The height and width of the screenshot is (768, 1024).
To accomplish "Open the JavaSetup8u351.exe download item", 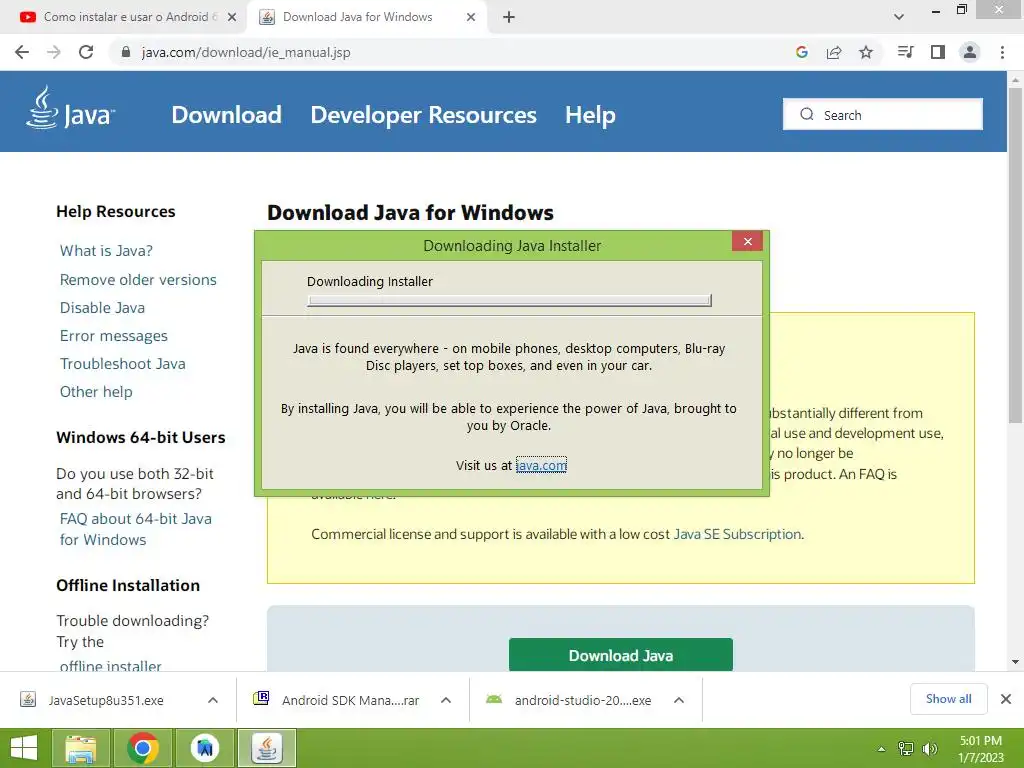I will [x=106, y=700].
